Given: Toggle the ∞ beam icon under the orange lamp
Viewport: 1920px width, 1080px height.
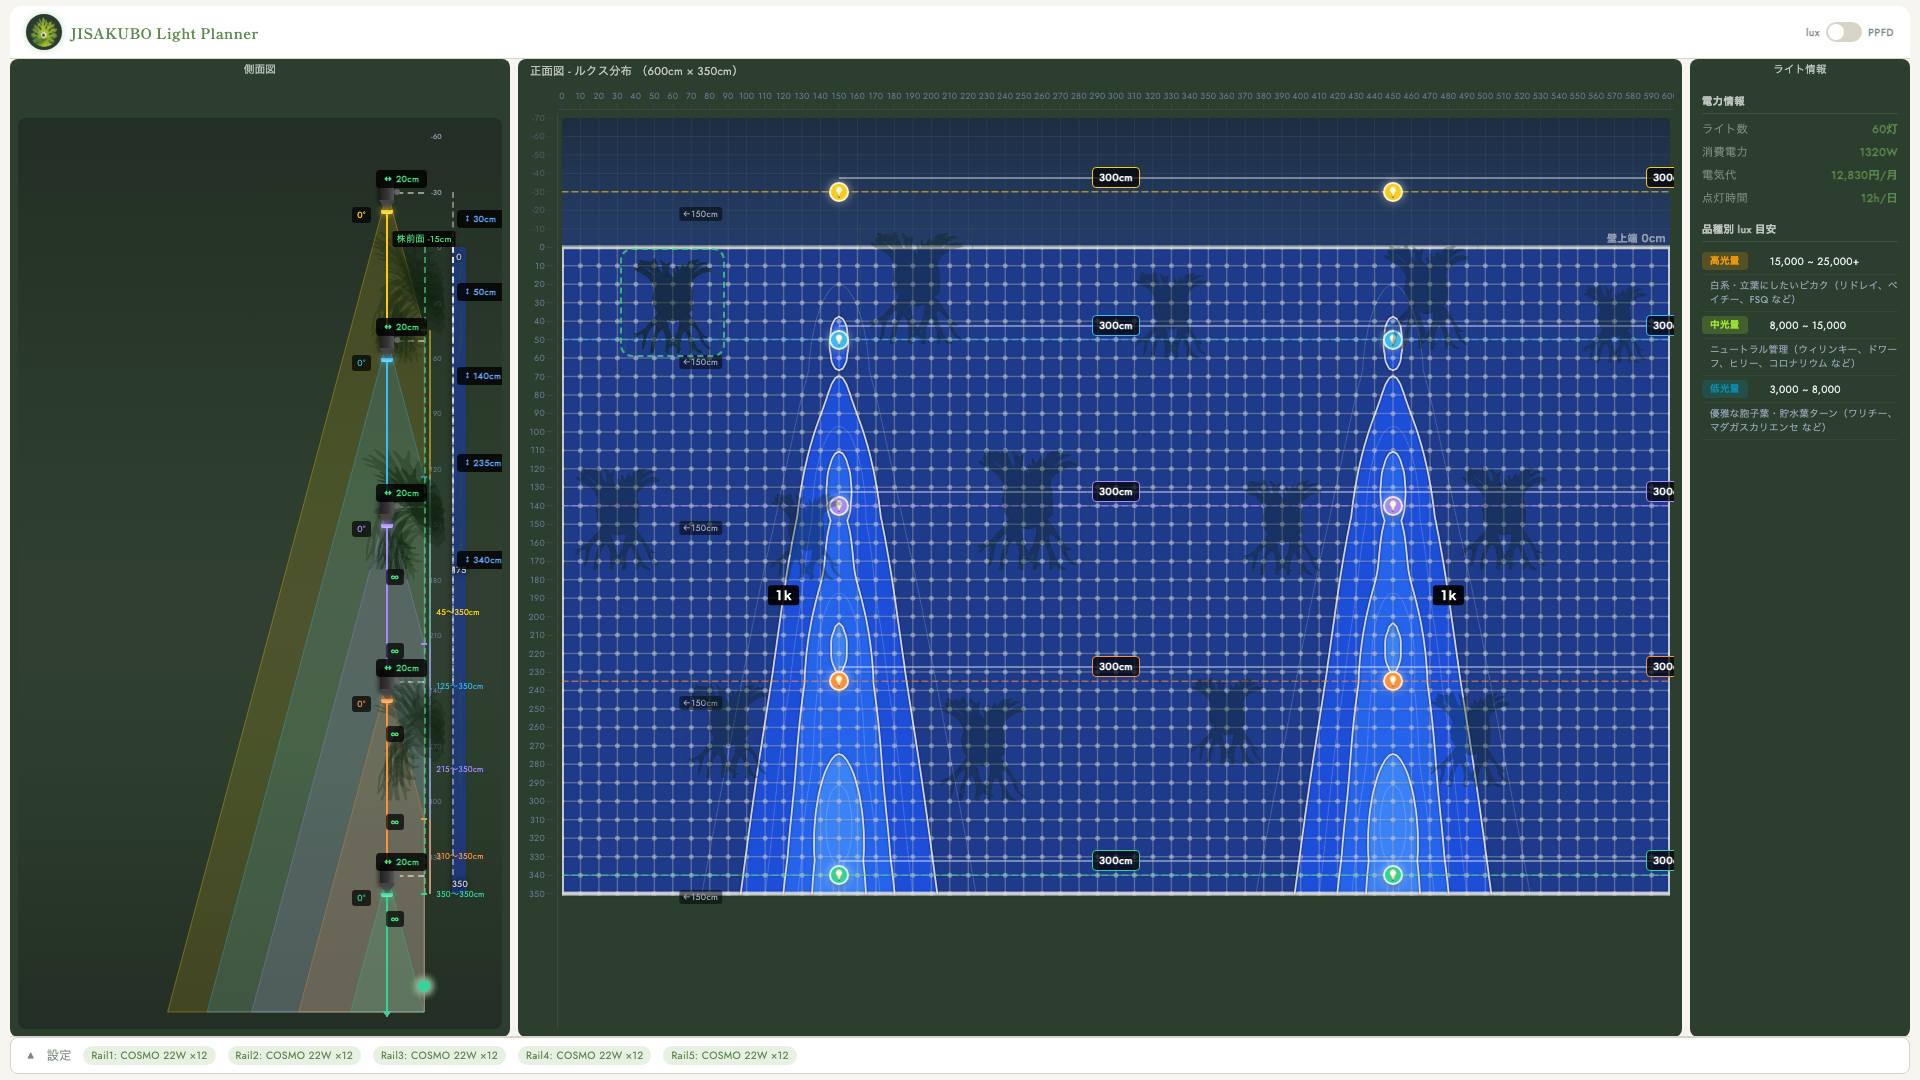Looking at the screenshot, I should (395, 733).
